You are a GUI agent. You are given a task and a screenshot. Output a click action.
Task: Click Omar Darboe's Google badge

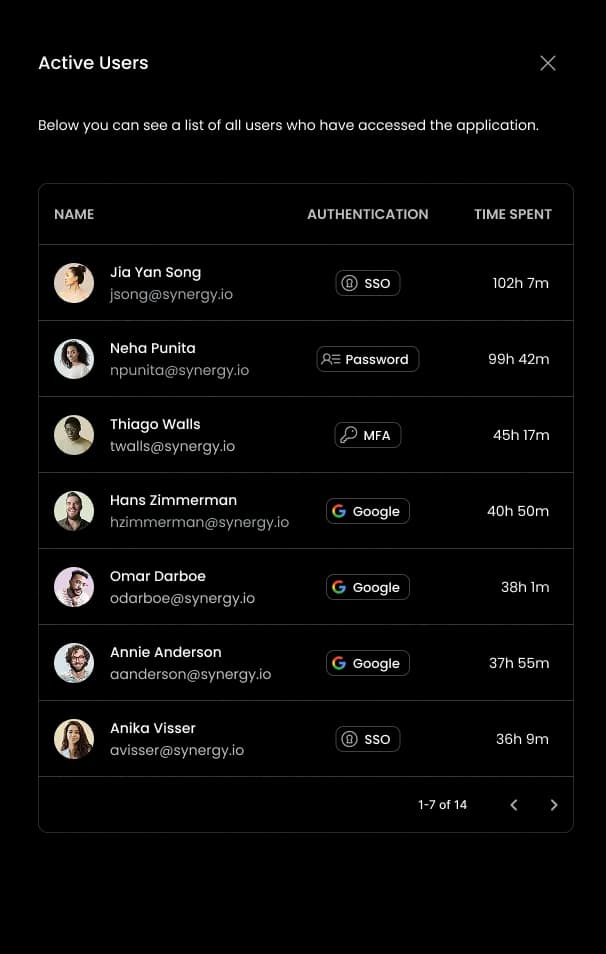(368, 587)
